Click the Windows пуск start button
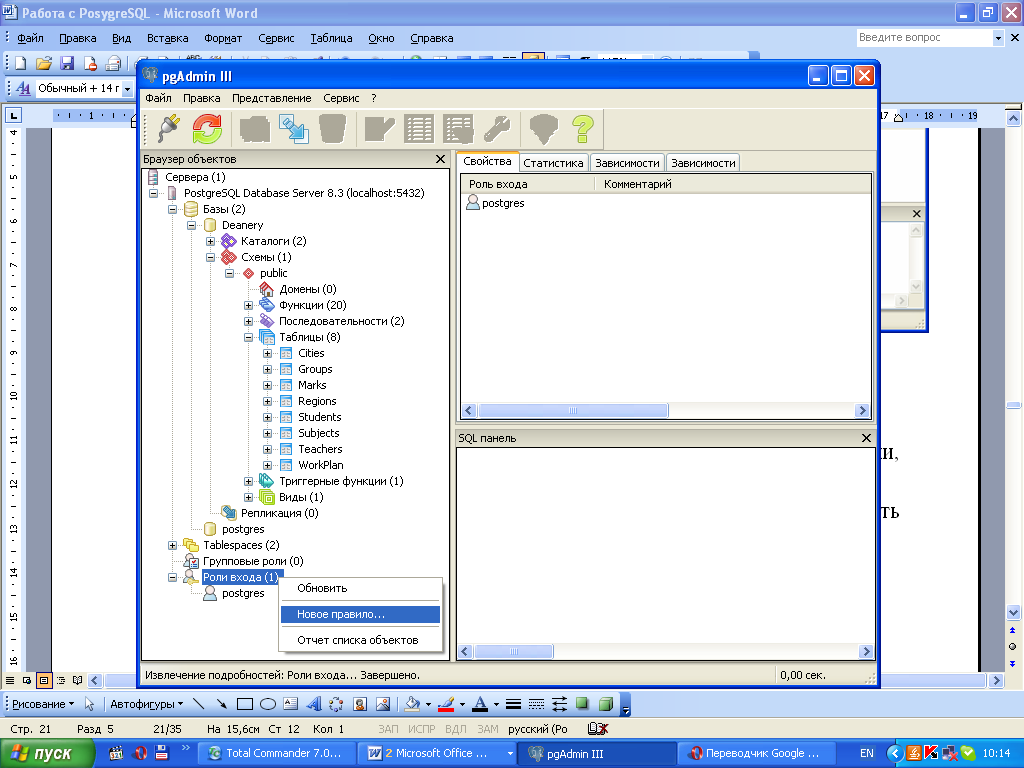 point(47,754)
